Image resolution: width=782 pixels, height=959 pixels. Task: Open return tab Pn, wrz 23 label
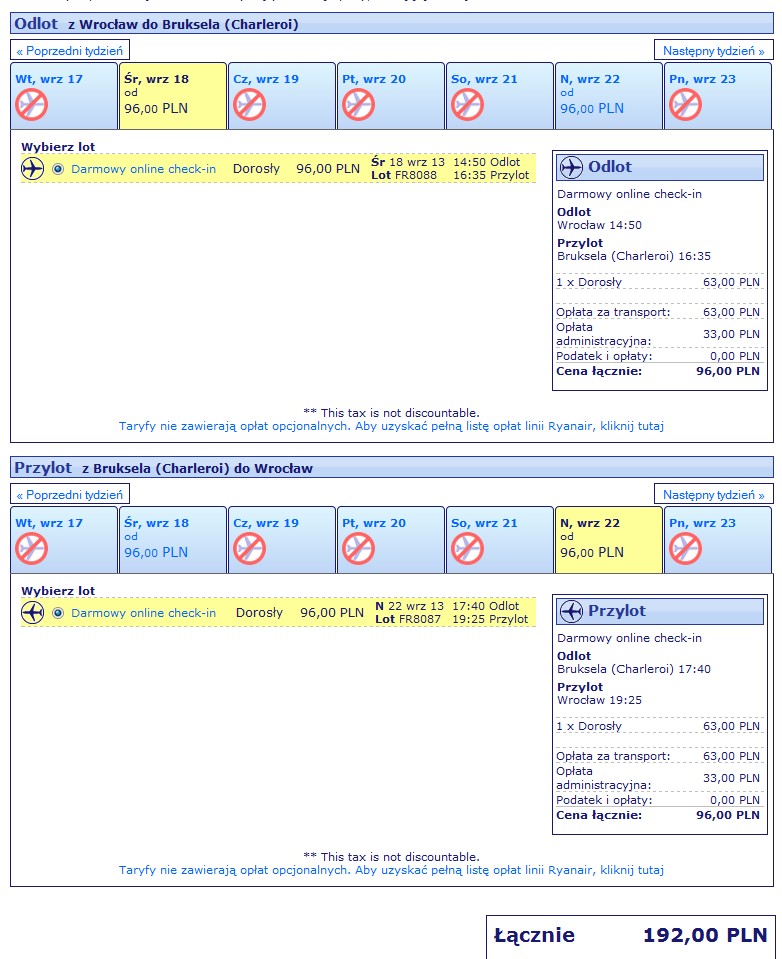pyautogui.click(x=702, y=523)
